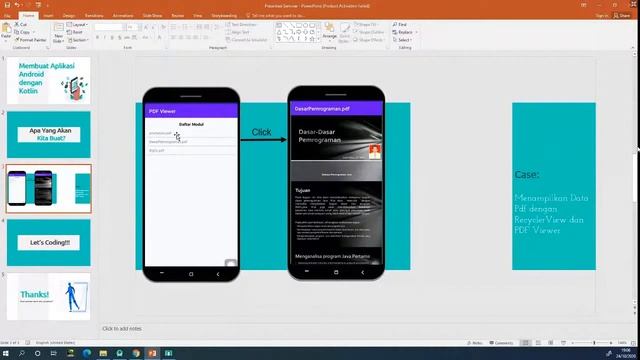Adjust the zoom slider in the status bar
Viewport: 640px width, 360px height.
pyautogui.click(x=594, y=343)
